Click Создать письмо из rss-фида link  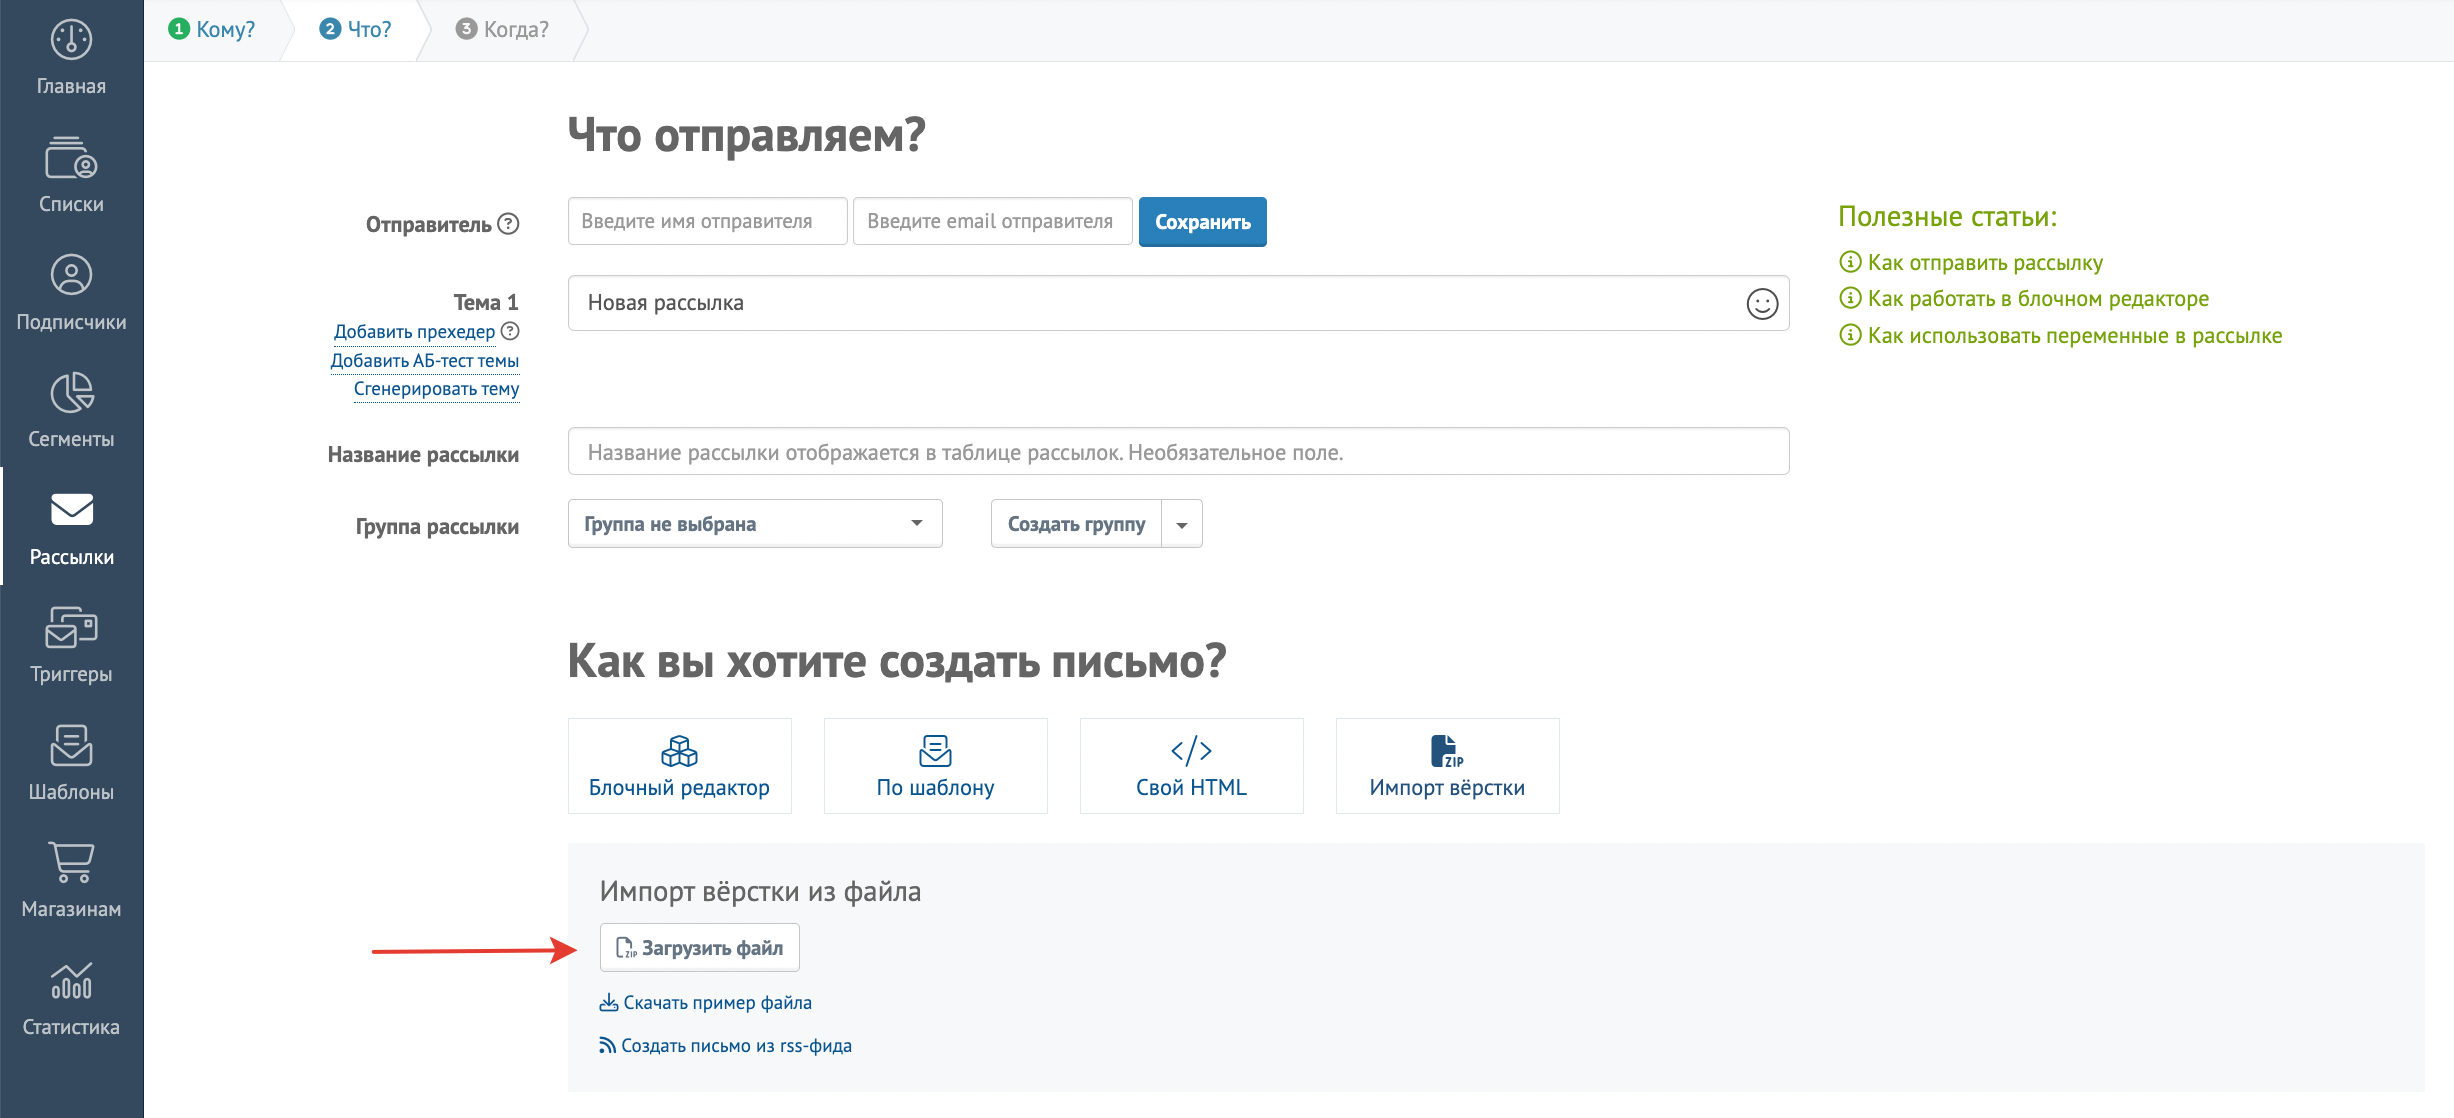[x=726, y=1046]
